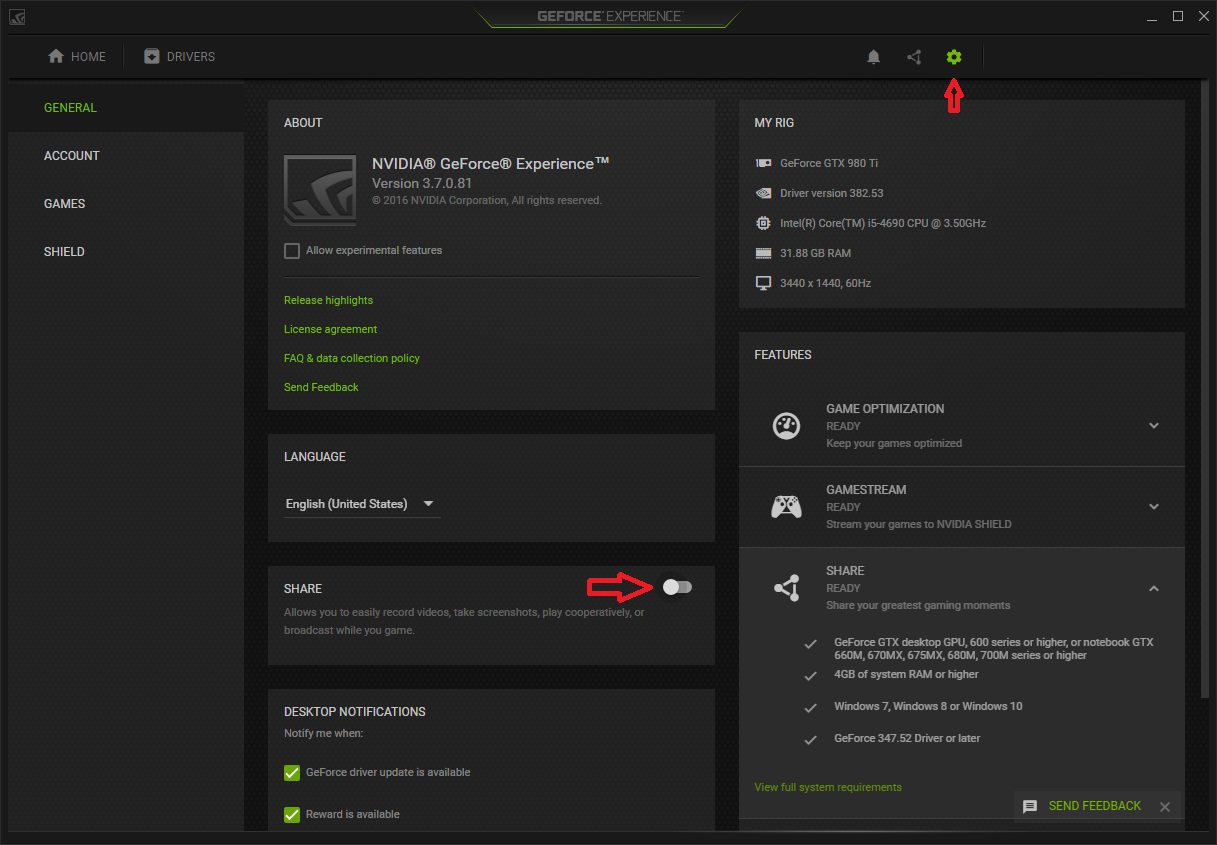This screenshot has width=1217, height=845.
Task: Select the General settings tab
Action: click(125, 108)
